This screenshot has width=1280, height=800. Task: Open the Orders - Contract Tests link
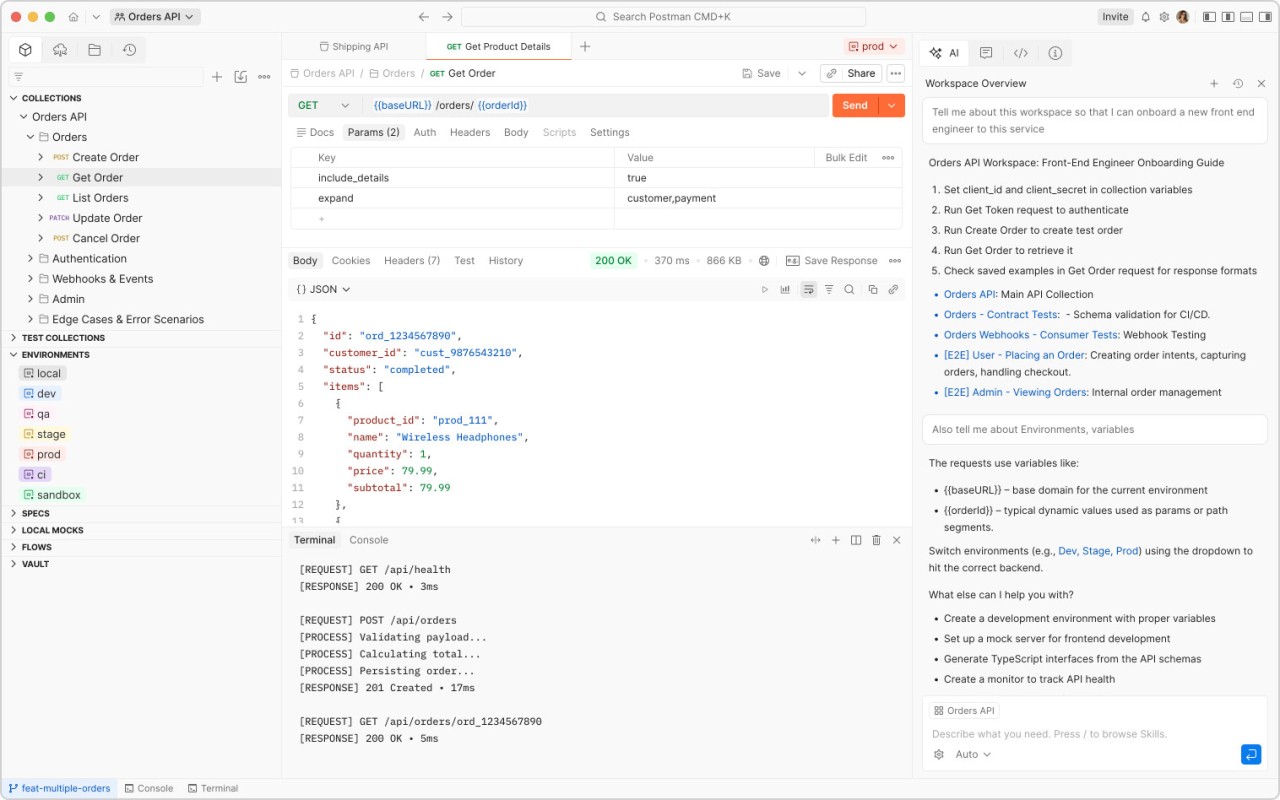coord(1000,315)
